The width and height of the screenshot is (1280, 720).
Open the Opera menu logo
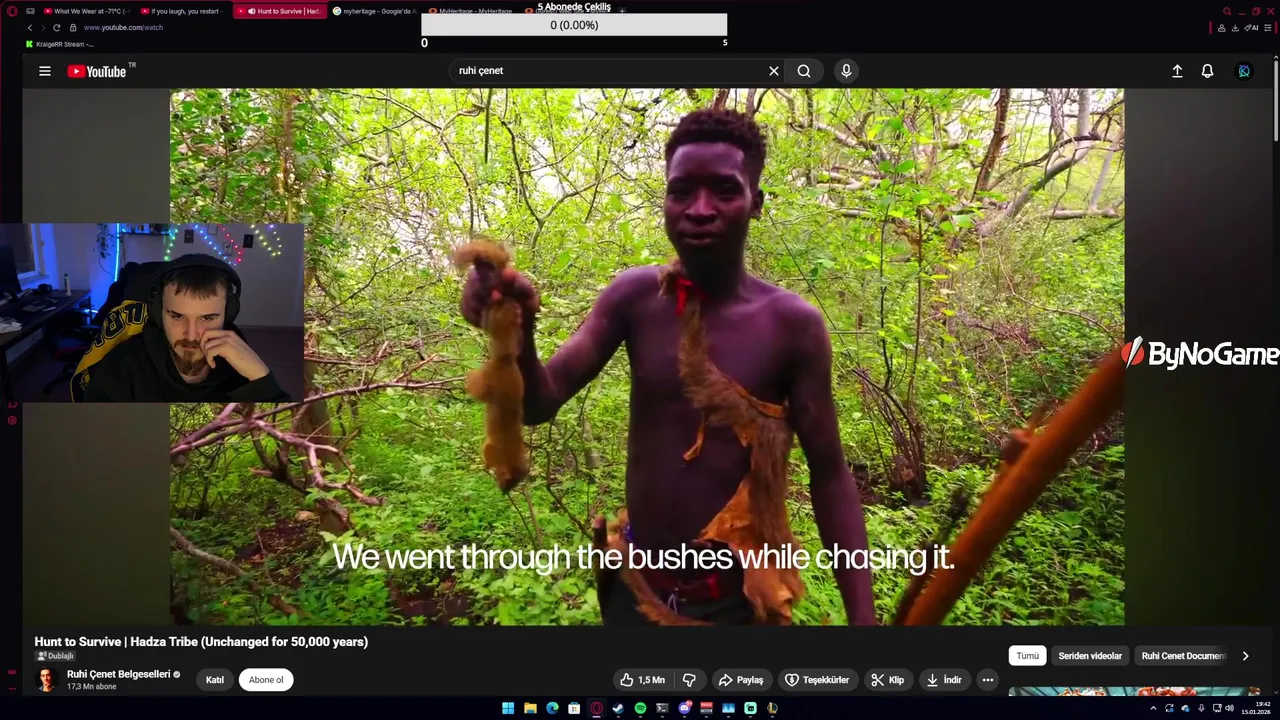[x=12, y=11]
